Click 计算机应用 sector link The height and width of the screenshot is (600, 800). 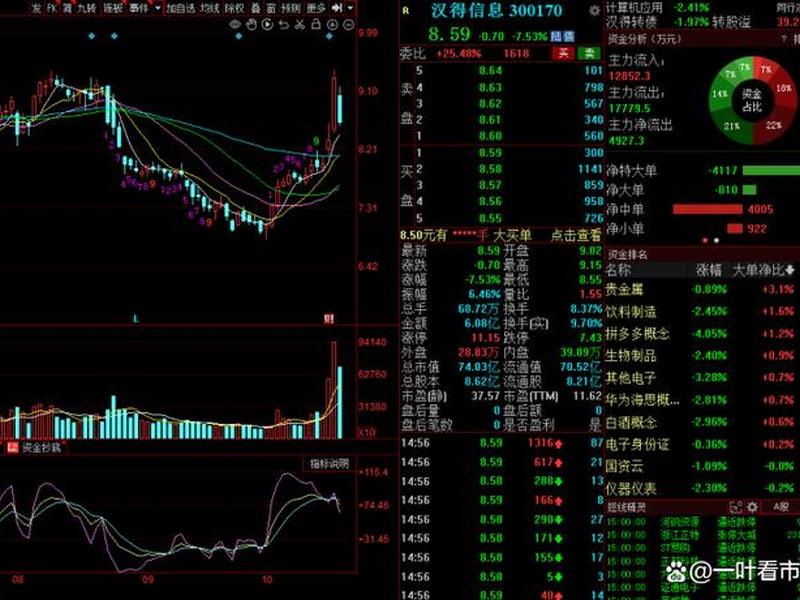(634, 8)
